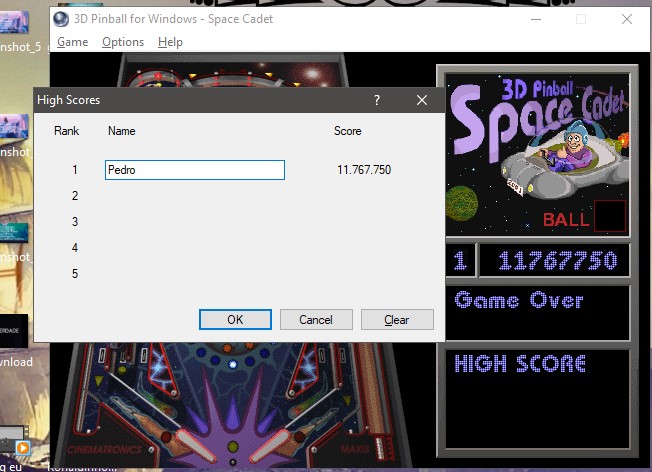Click the Name field containing Pedro
The width and height of the screenshot is (652, 472).
[x=195, y=170]
